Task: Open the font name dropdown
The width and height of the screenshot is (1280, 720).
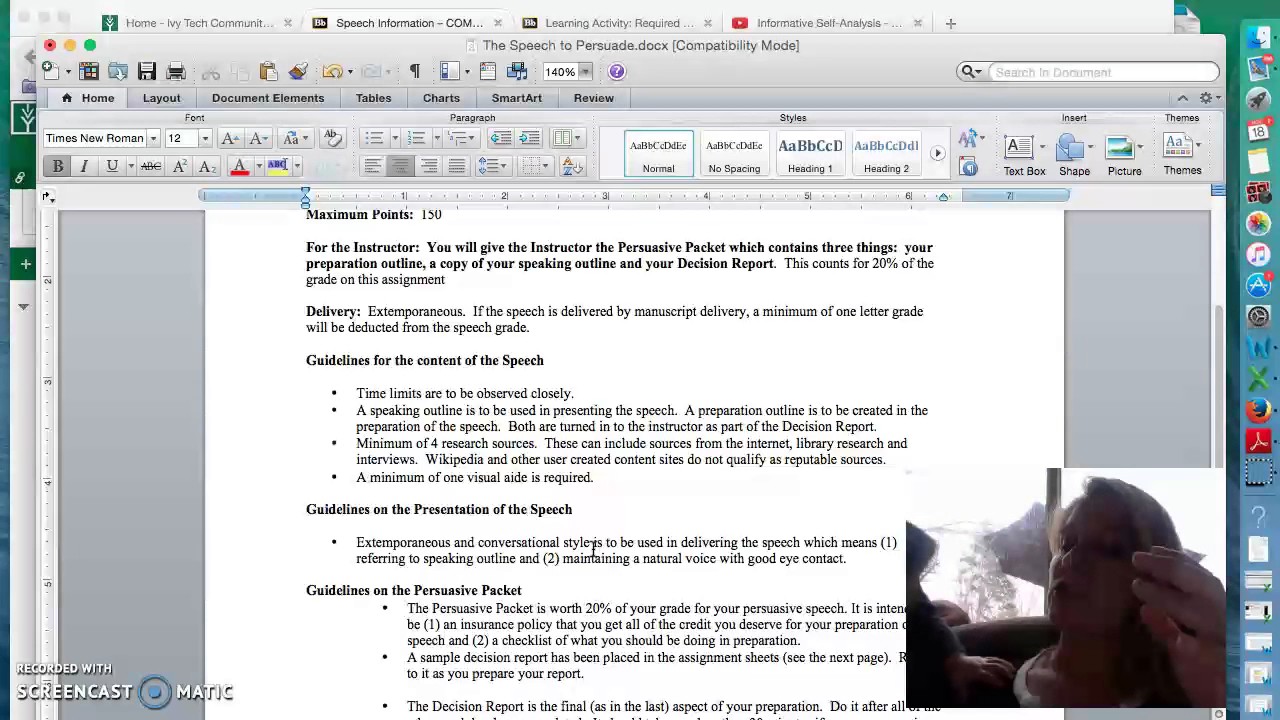Action: point(153,138)
